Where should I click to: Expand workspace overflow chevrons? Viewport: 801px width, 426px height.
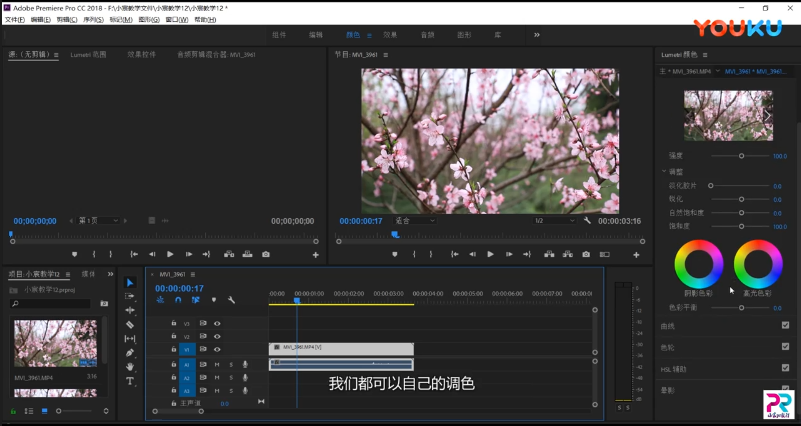pyautogui.click(x=537, y=35)
